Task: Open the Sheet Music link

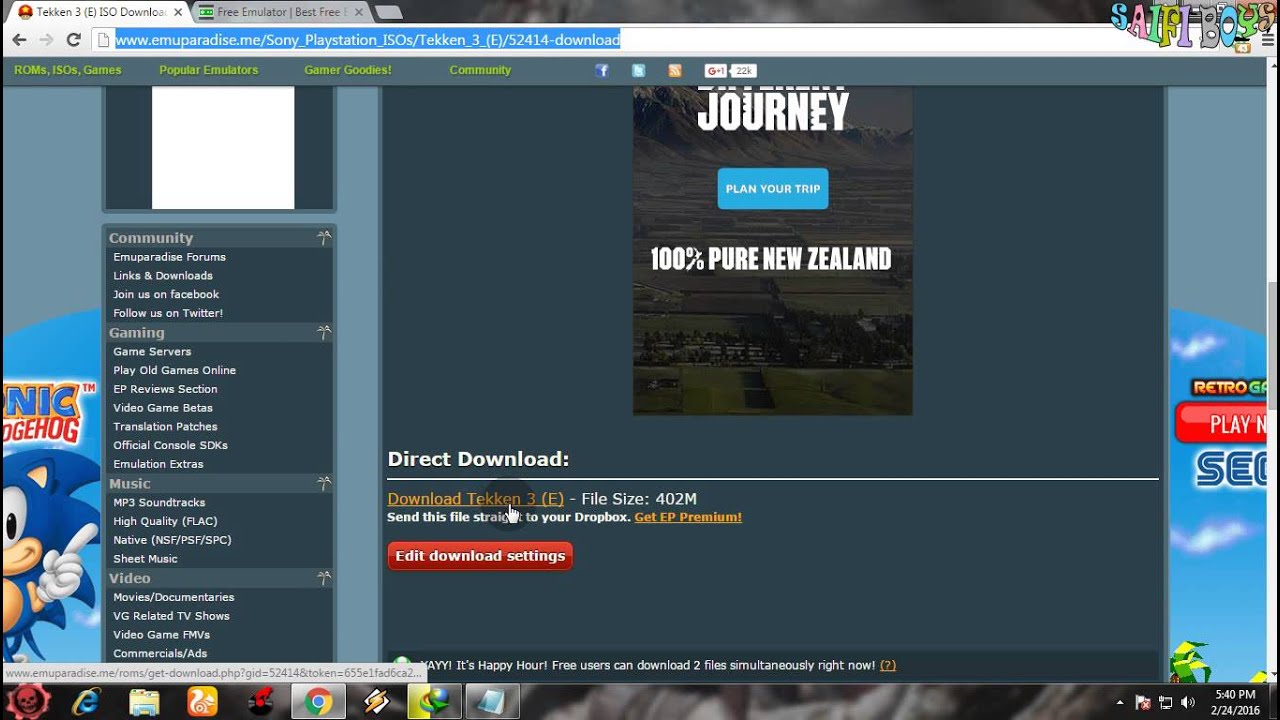Action: (145, 559)
